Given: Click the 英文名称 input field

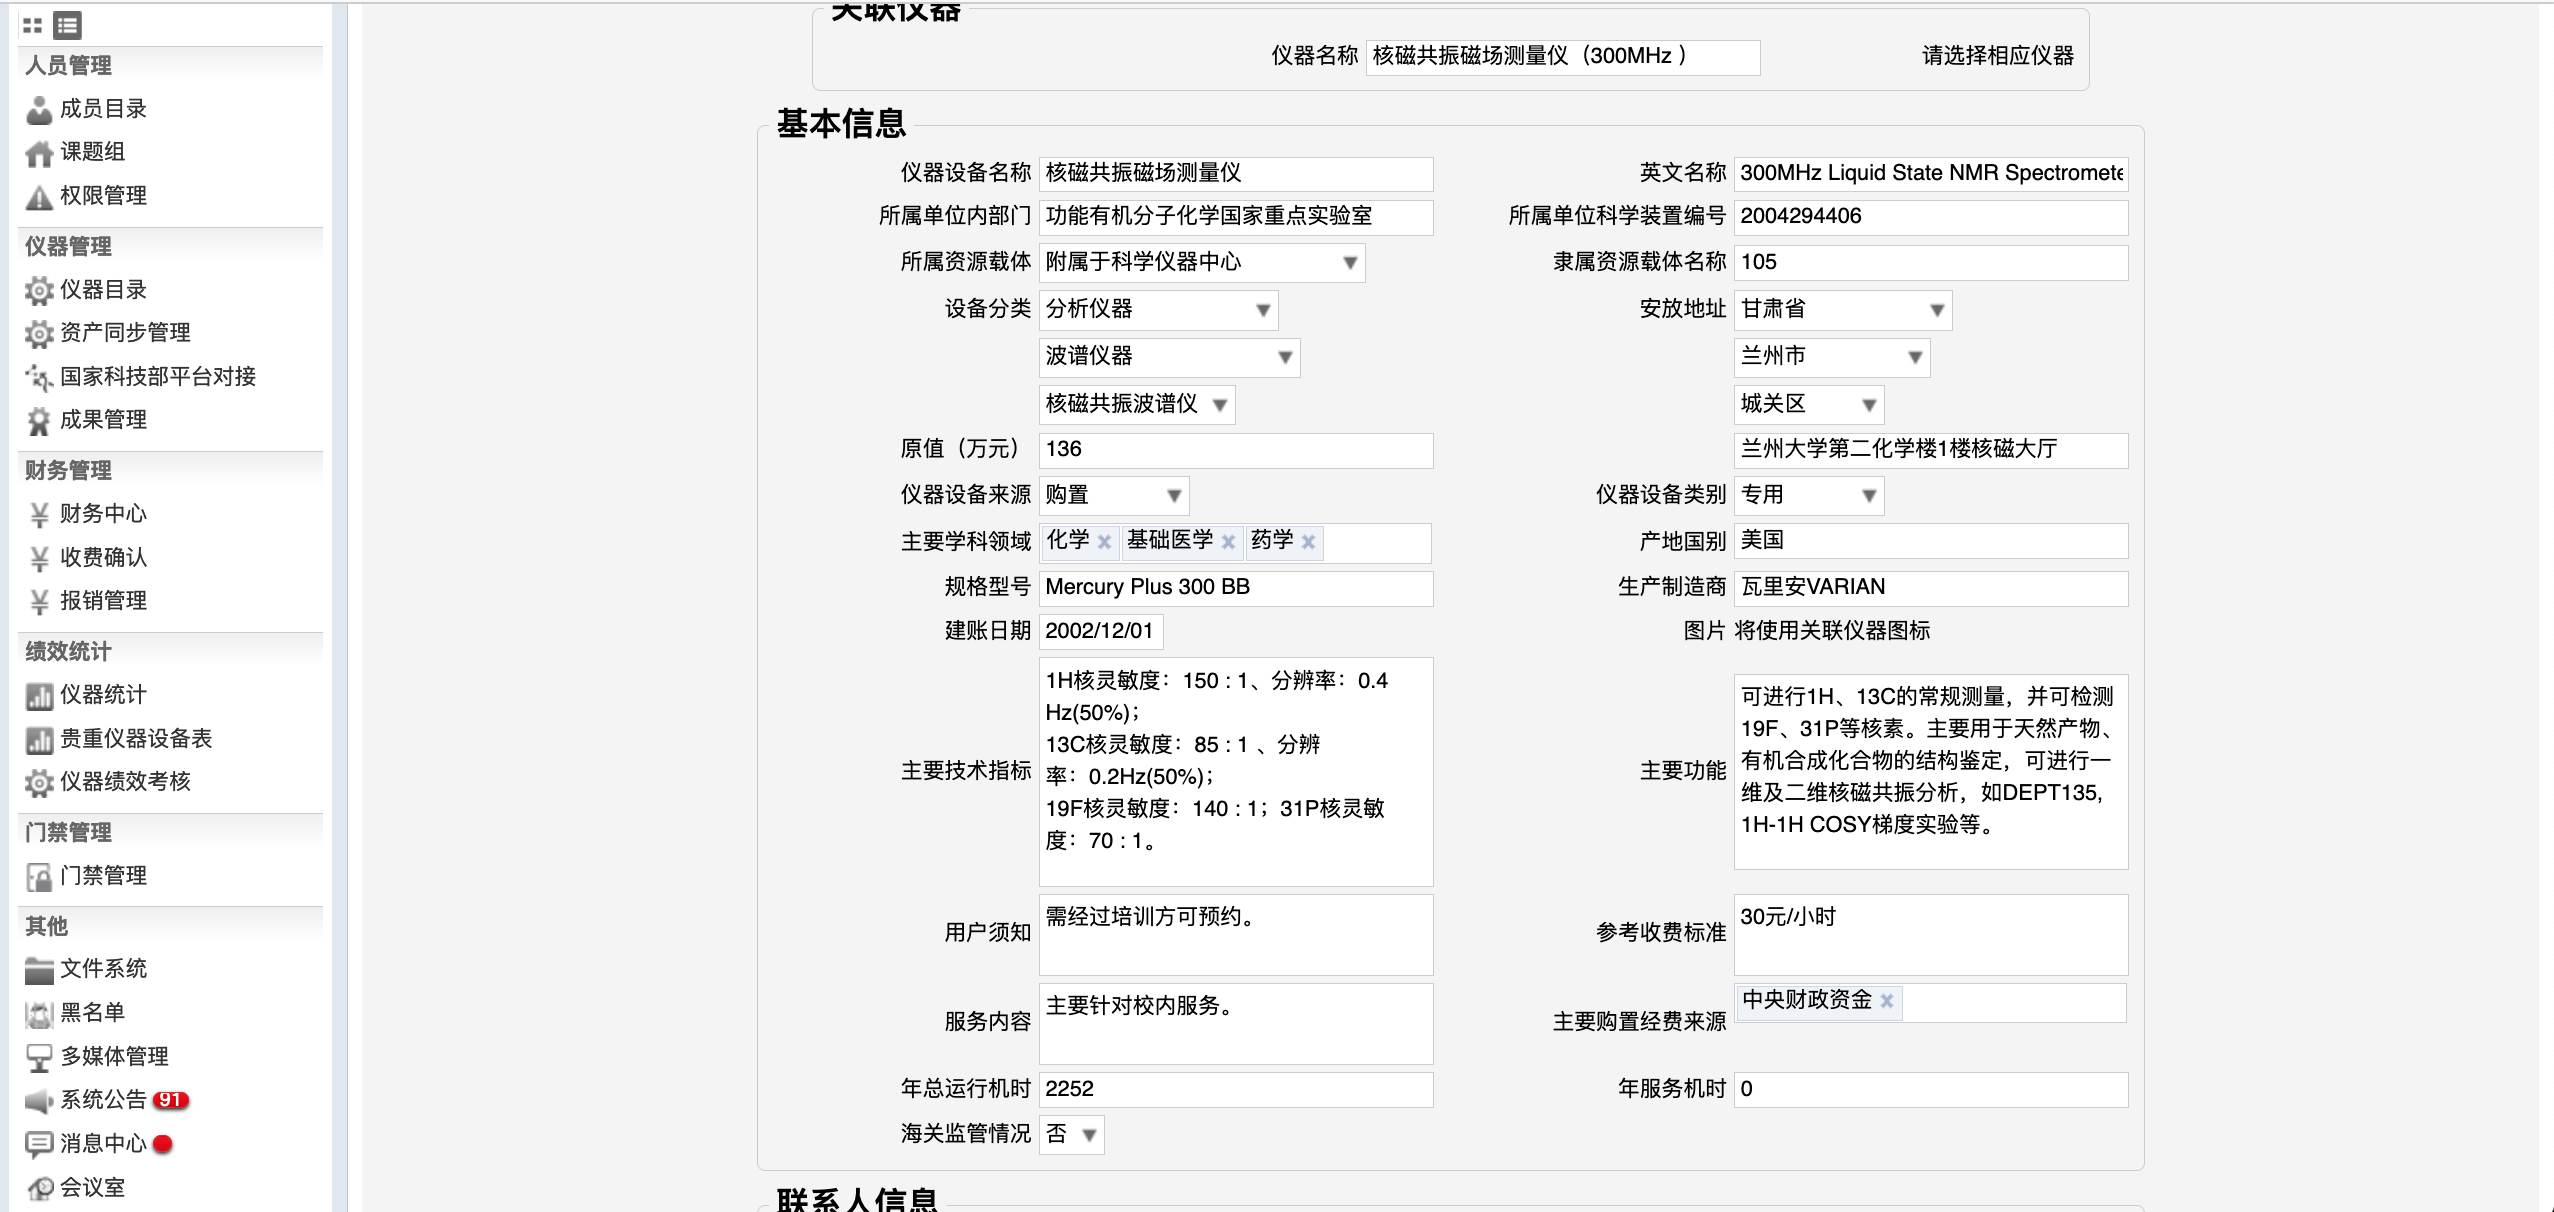Looking at the screenshot, I should 1931,174.
